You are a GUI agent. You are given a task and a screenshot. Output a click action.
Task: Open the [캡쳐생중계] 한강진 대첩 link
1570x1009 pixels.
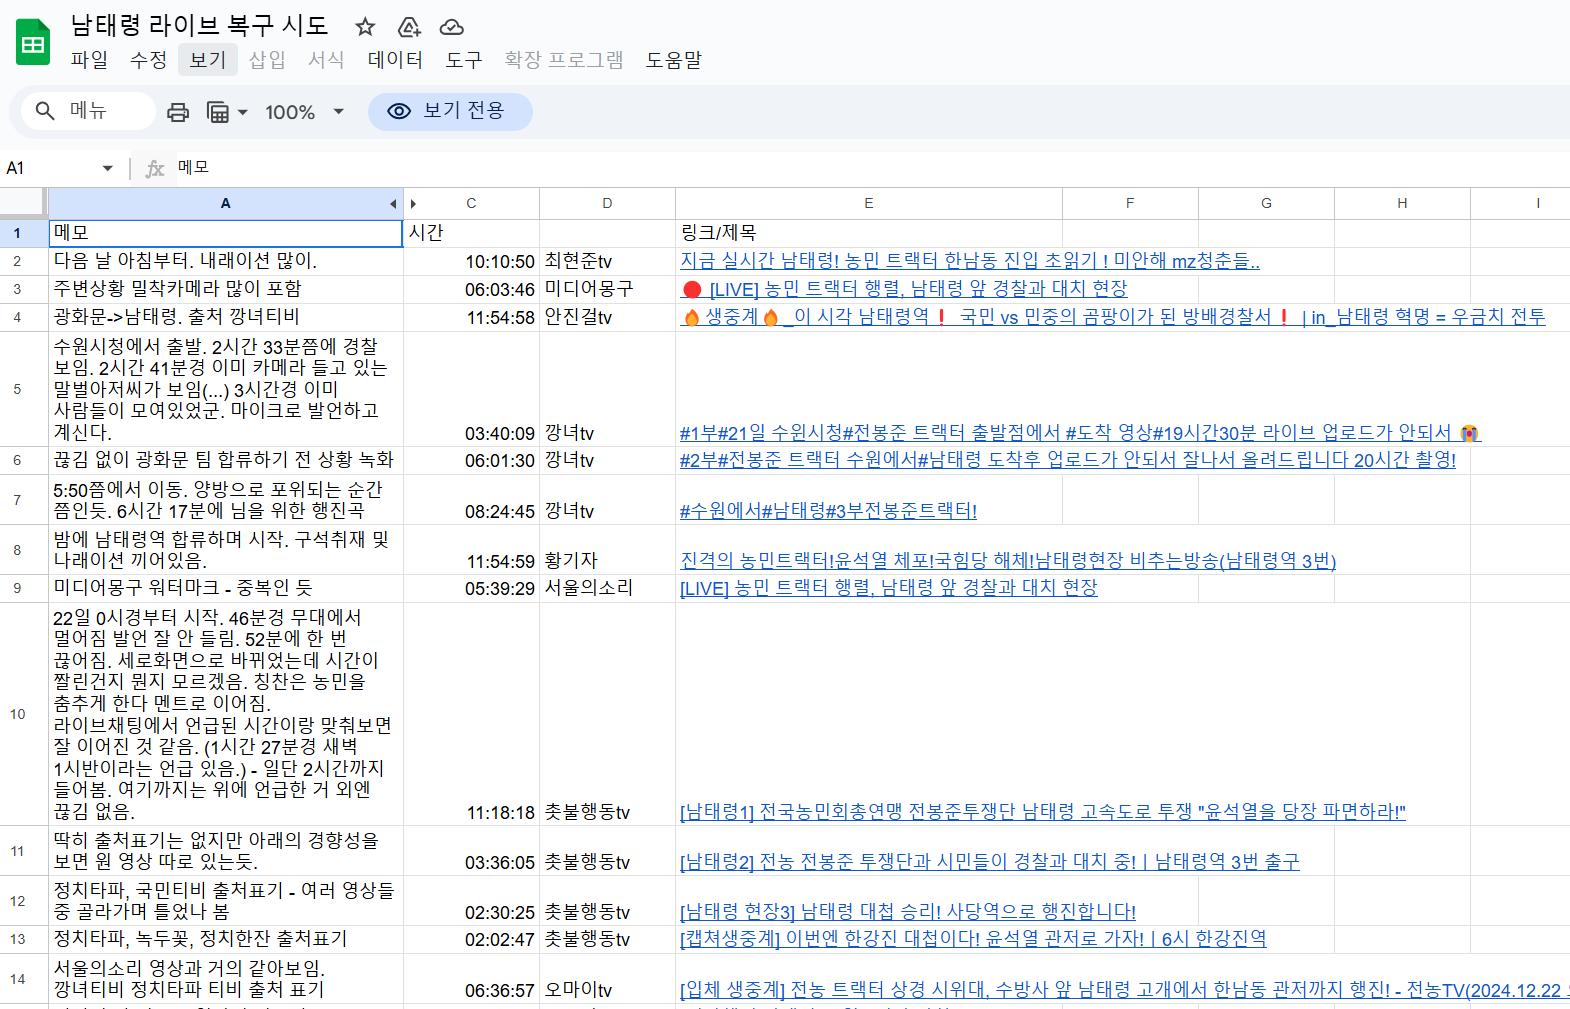[x=973, y=939]
